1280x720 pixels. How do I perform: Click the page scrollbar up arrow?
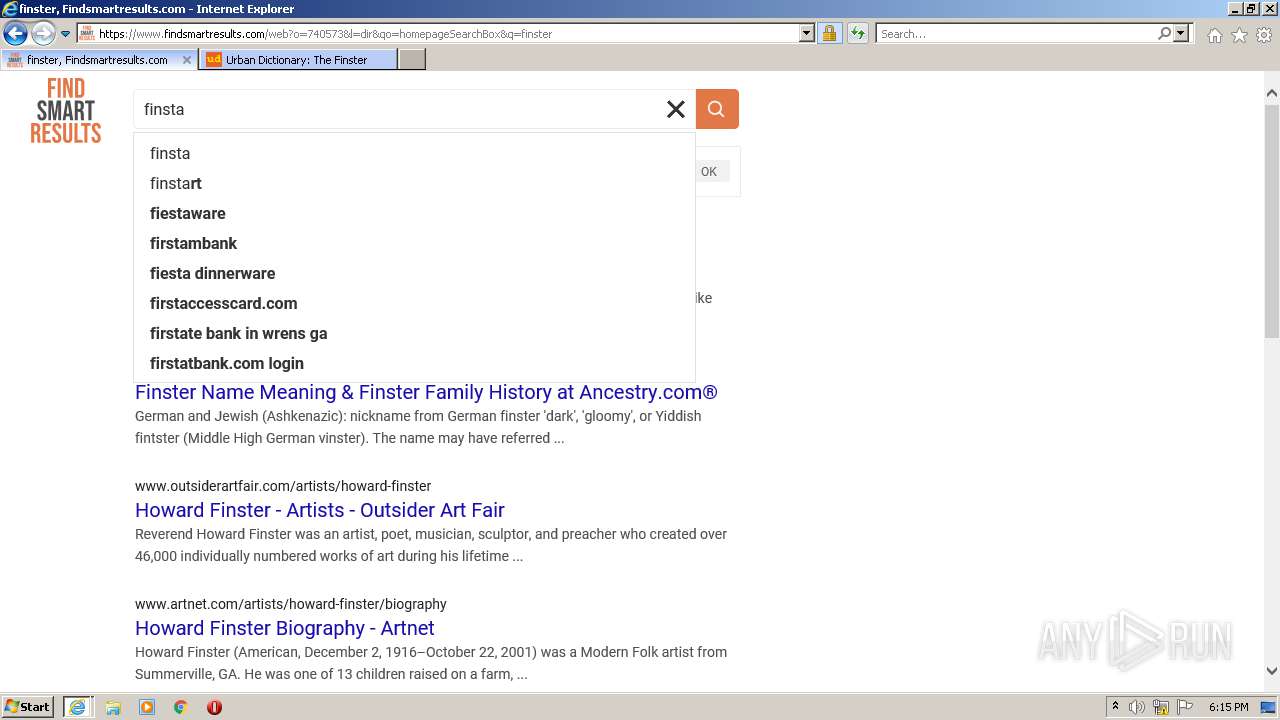(1272, 93)
